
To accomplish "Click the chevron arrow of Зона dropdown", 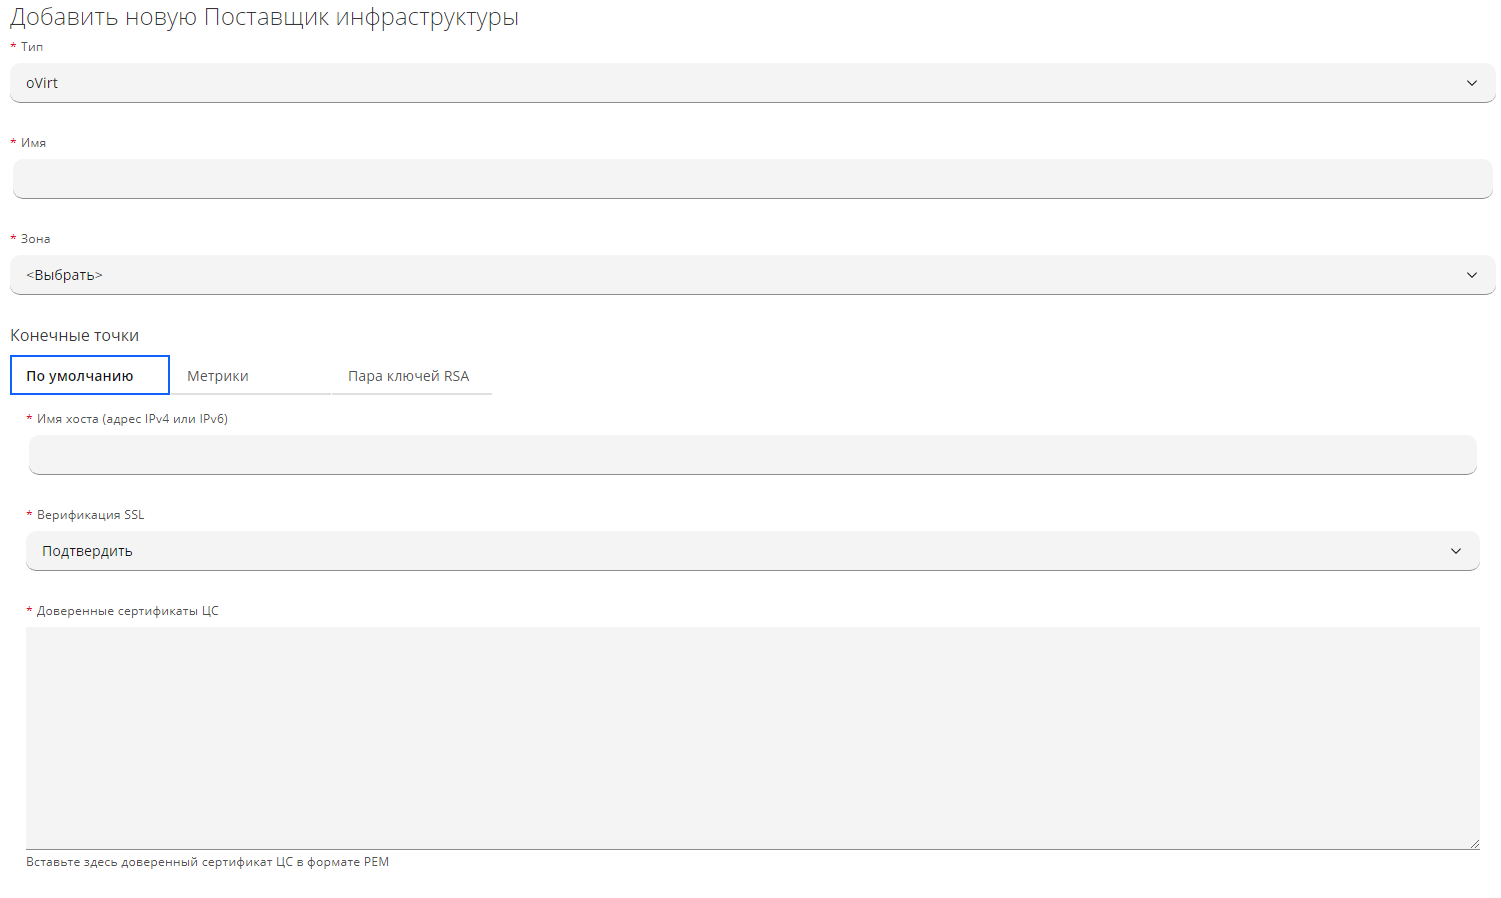I will click(x=1471, y=275).
